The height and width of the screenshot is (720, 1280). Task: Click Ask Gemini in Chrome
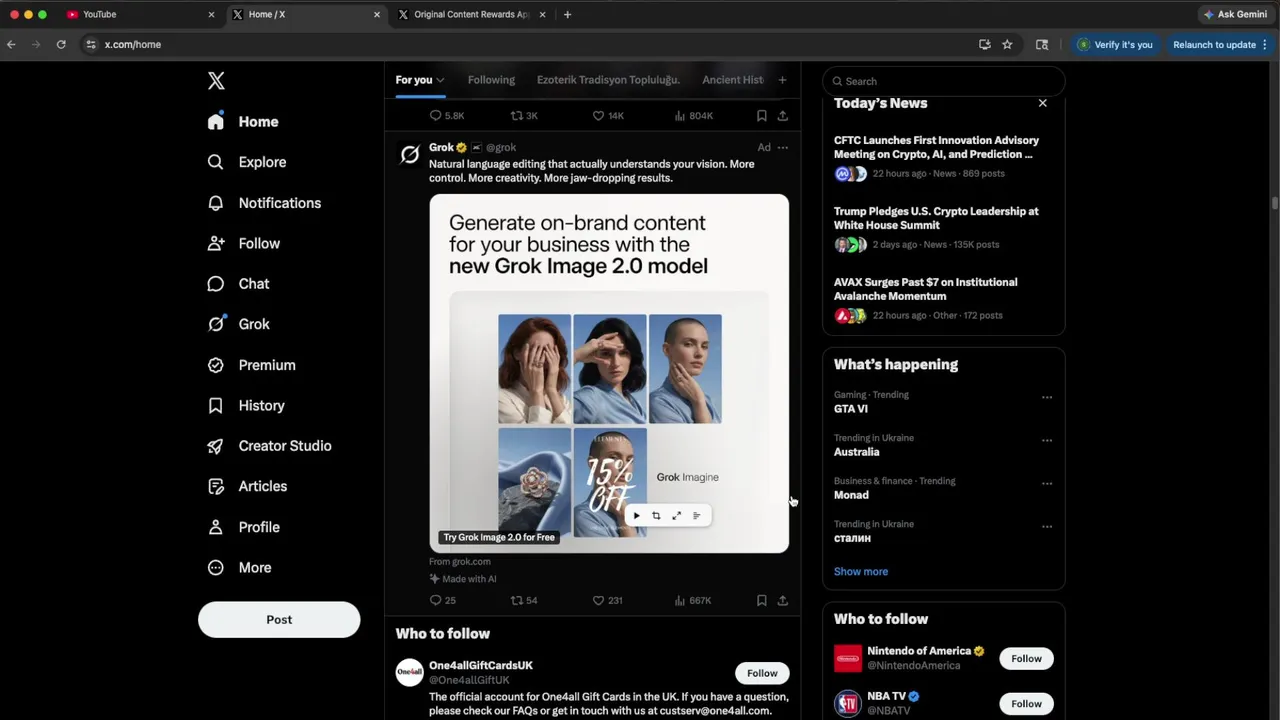tap(1235, 14)
